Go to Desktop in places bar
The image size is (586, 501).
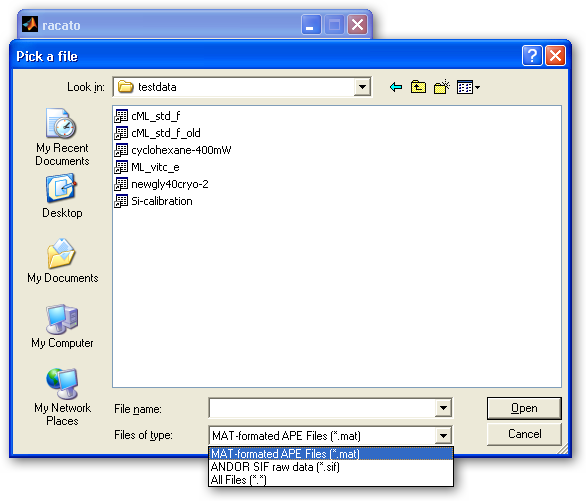tap(62, 196)
